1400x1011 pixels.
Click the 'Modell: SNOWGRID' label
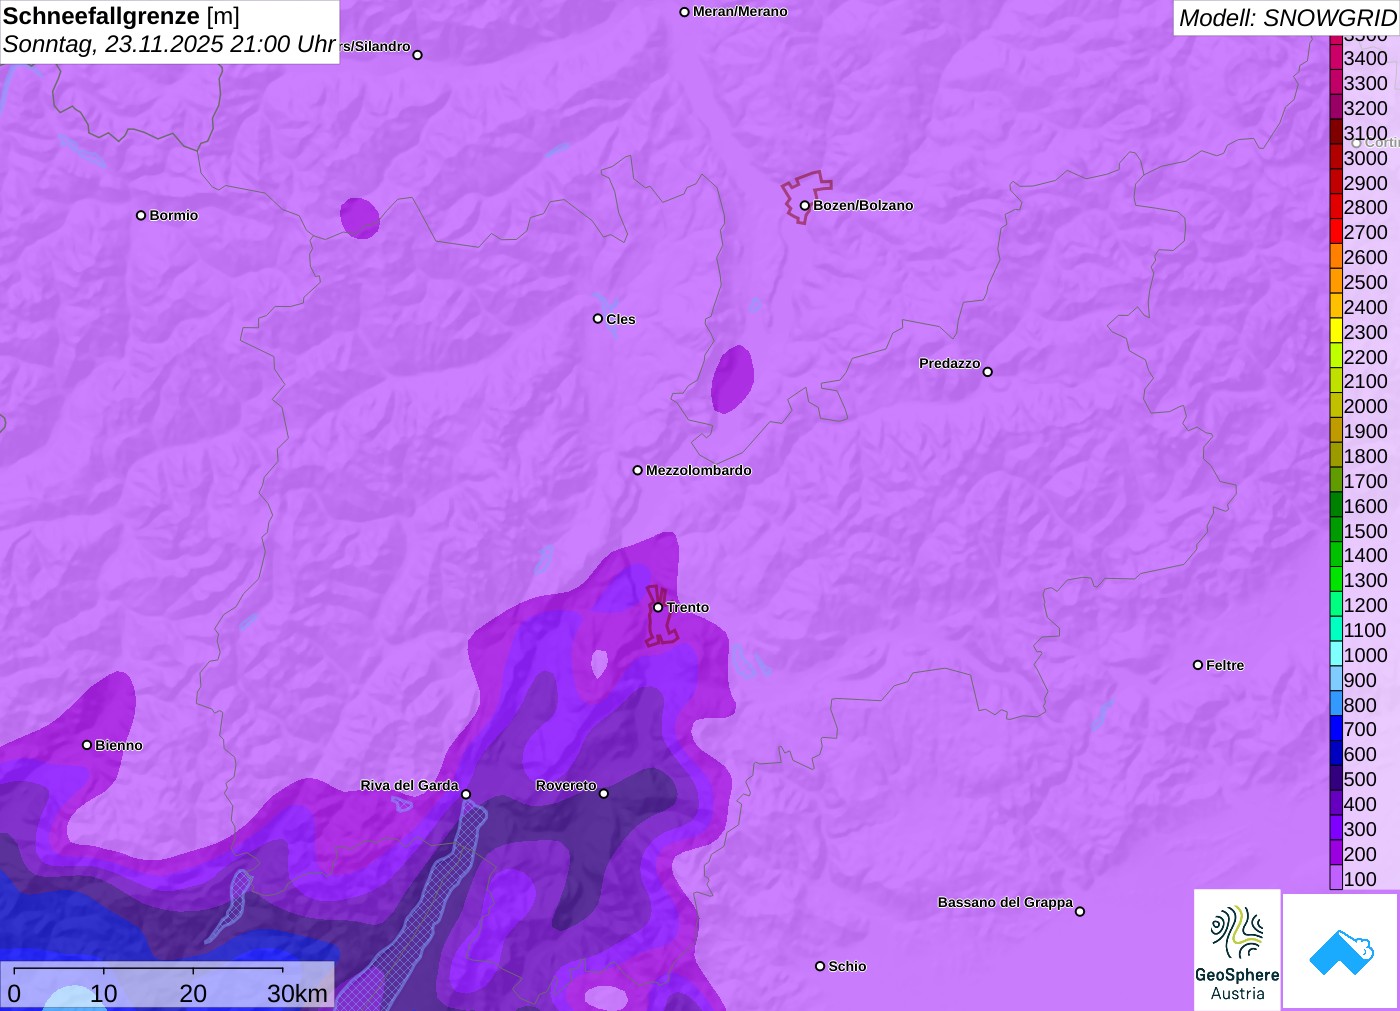coord(1287,17)
